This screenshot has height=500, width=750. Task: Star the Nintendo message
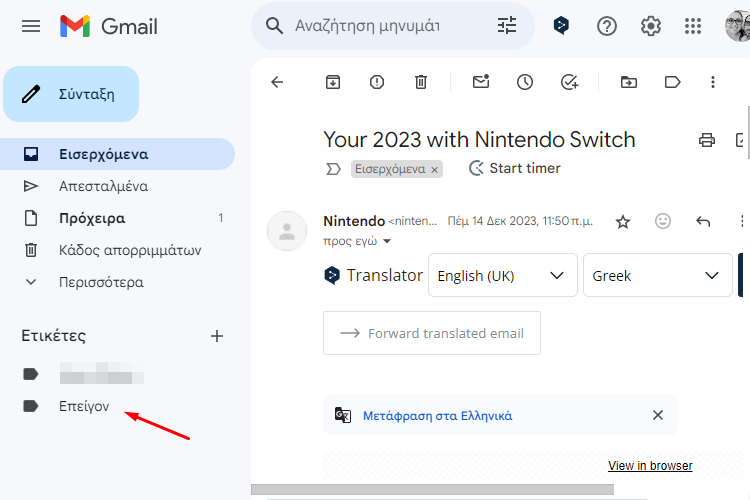click(623, 222)
